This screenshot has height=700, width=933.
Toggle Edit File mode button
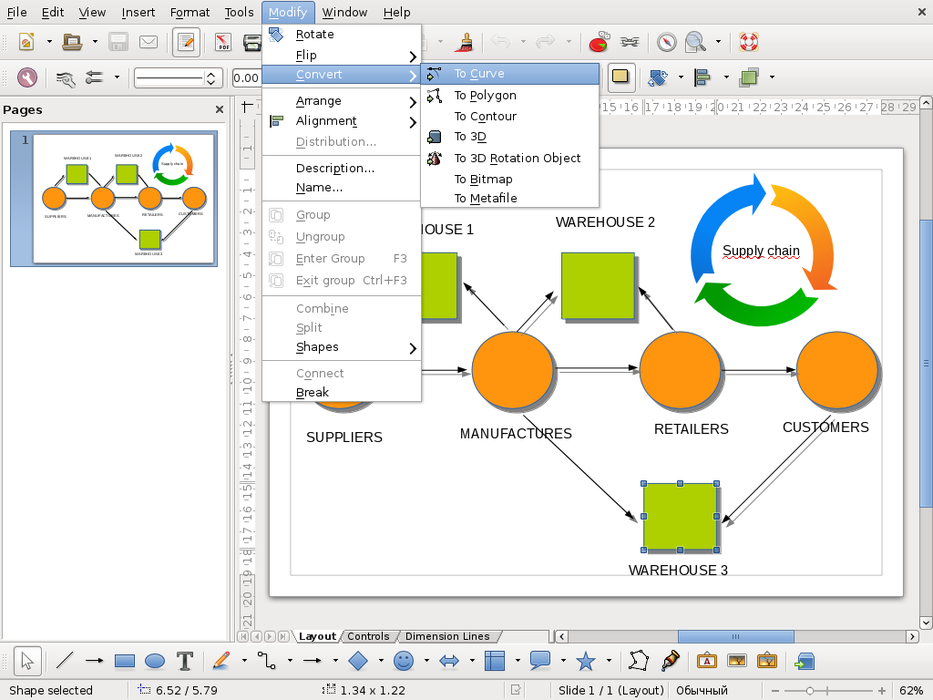[x=185, y=42]
